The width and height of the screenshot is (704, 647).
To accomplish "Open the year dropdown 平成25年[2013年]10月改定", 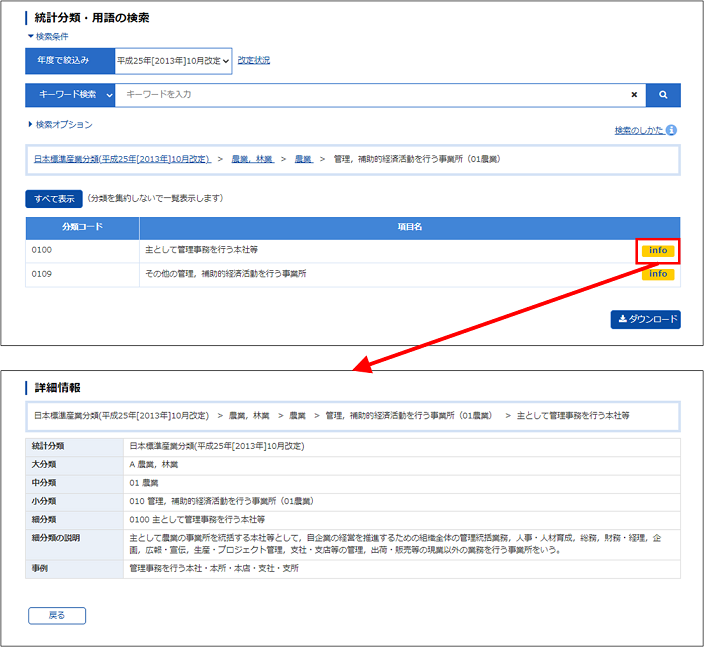I will pyautogui.click(x=173, y=61).
